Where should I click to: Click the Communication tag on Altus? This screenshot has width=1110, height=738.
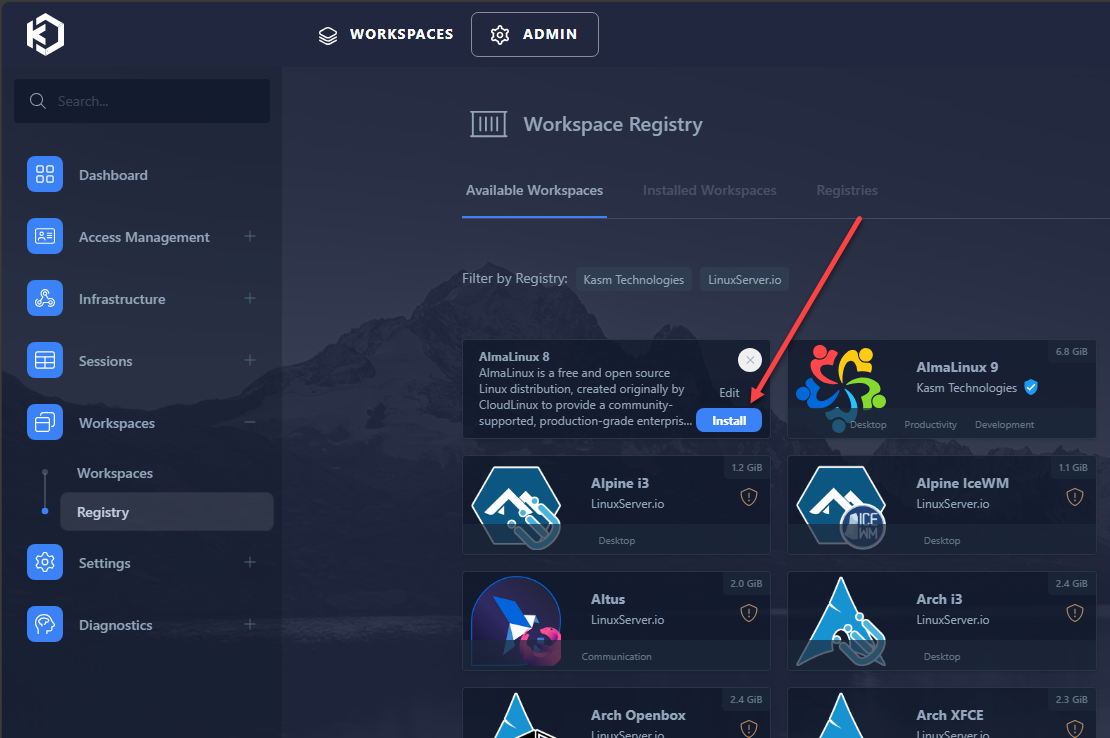(617, 657)
